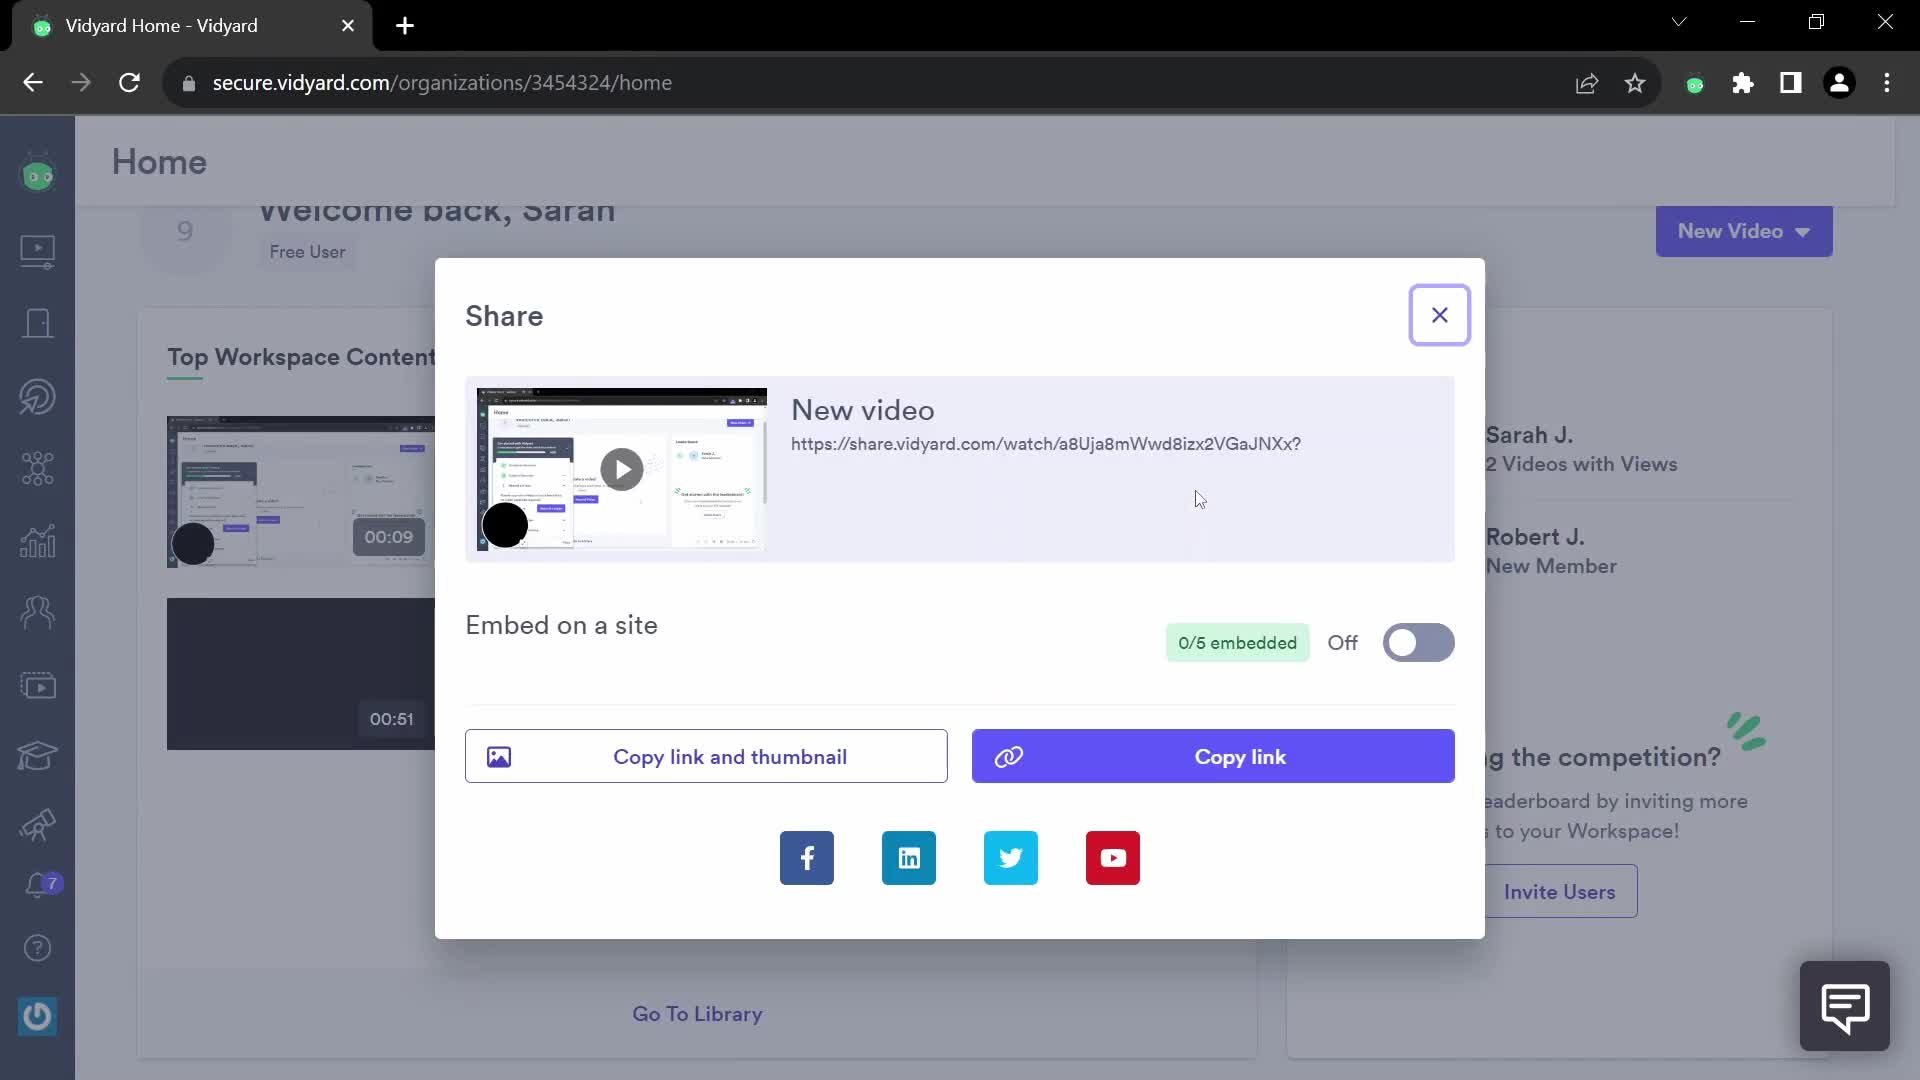The image size is (1920, 1080).
Task: Play the New video thumbnail
Action: 621,469
